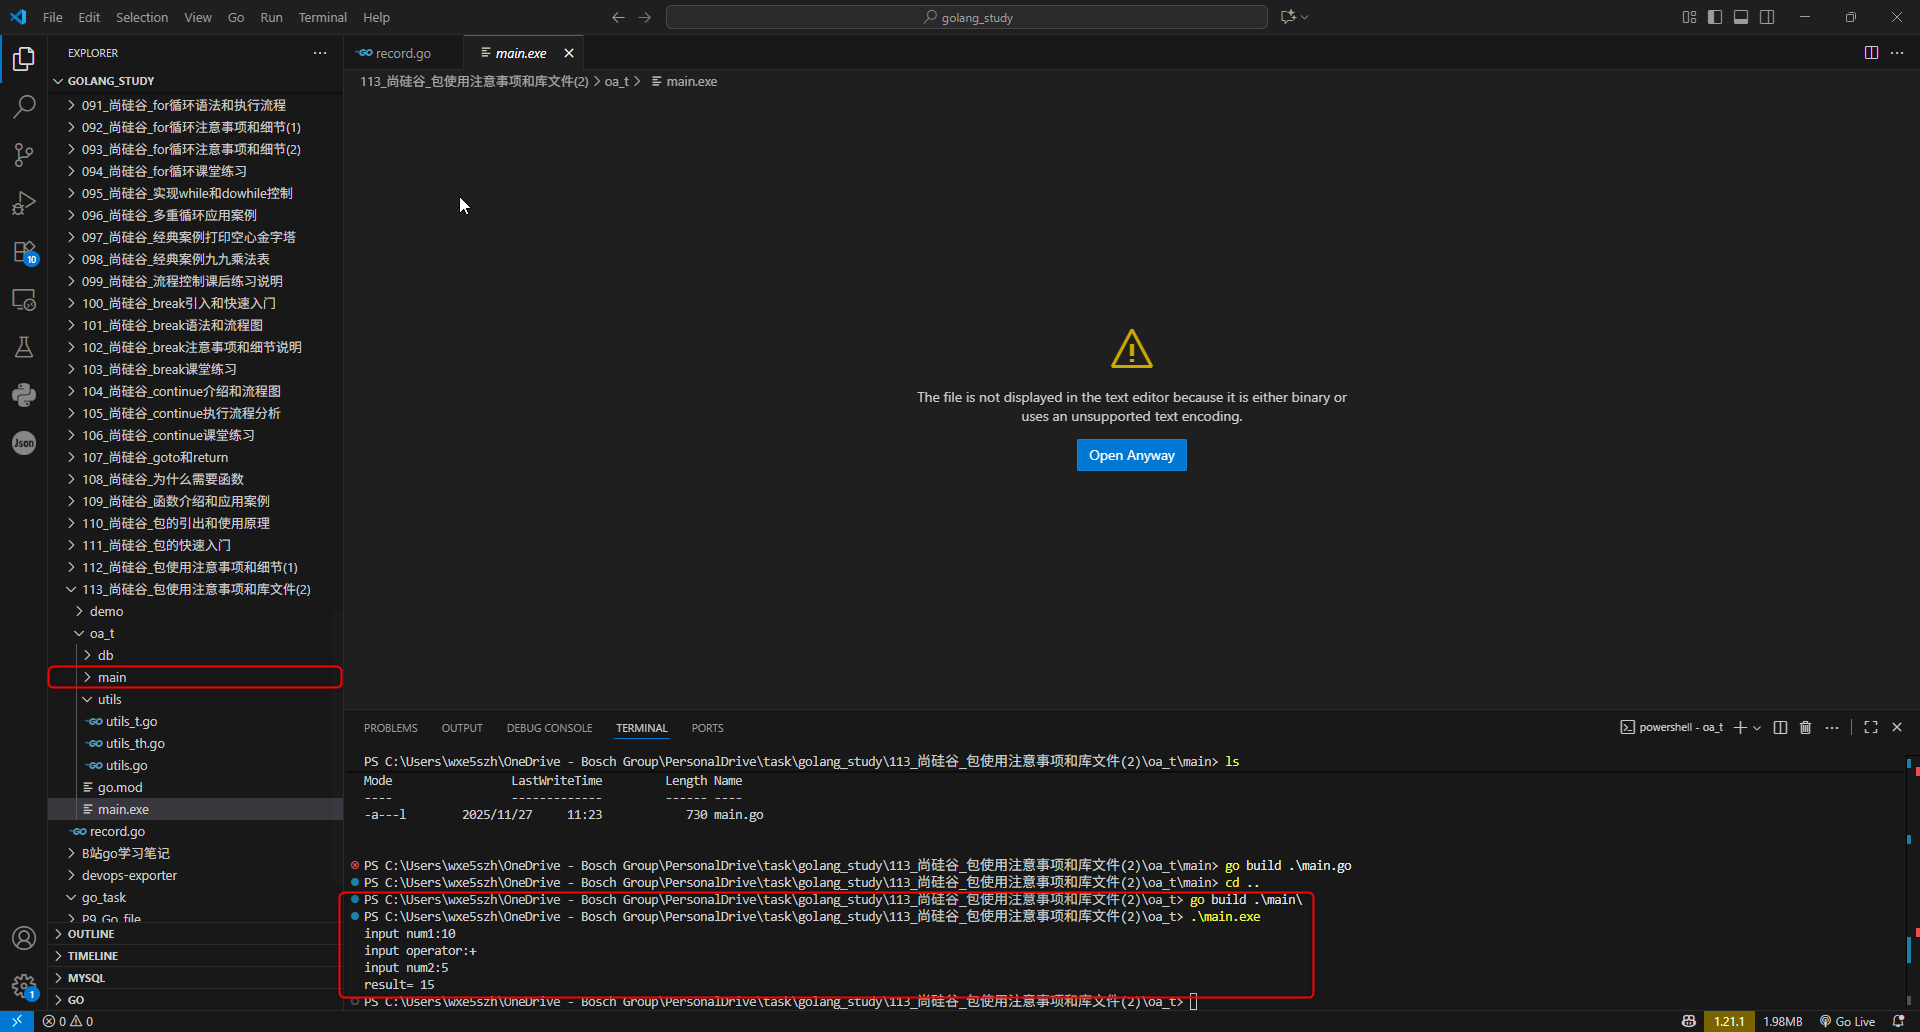1920x1032 pixels.
Task: Open the launch profile dropdown beside the plus
Action: pos(1757,728)
